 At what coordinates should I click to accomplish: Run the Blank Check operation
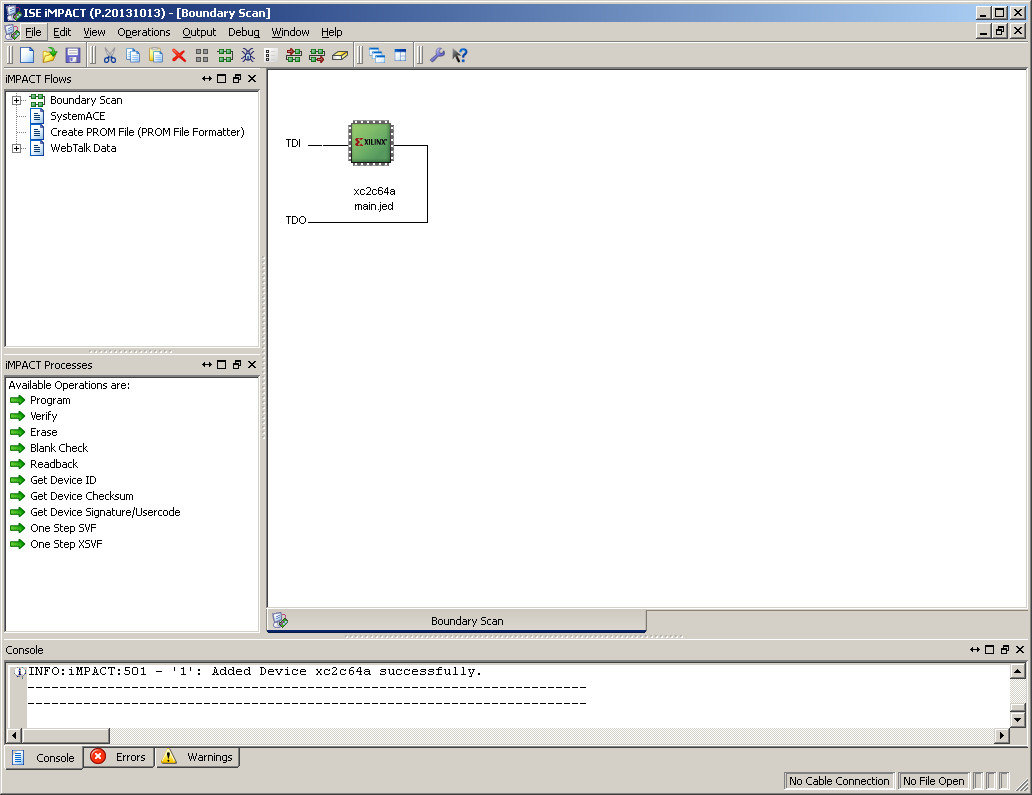[59, 448]
